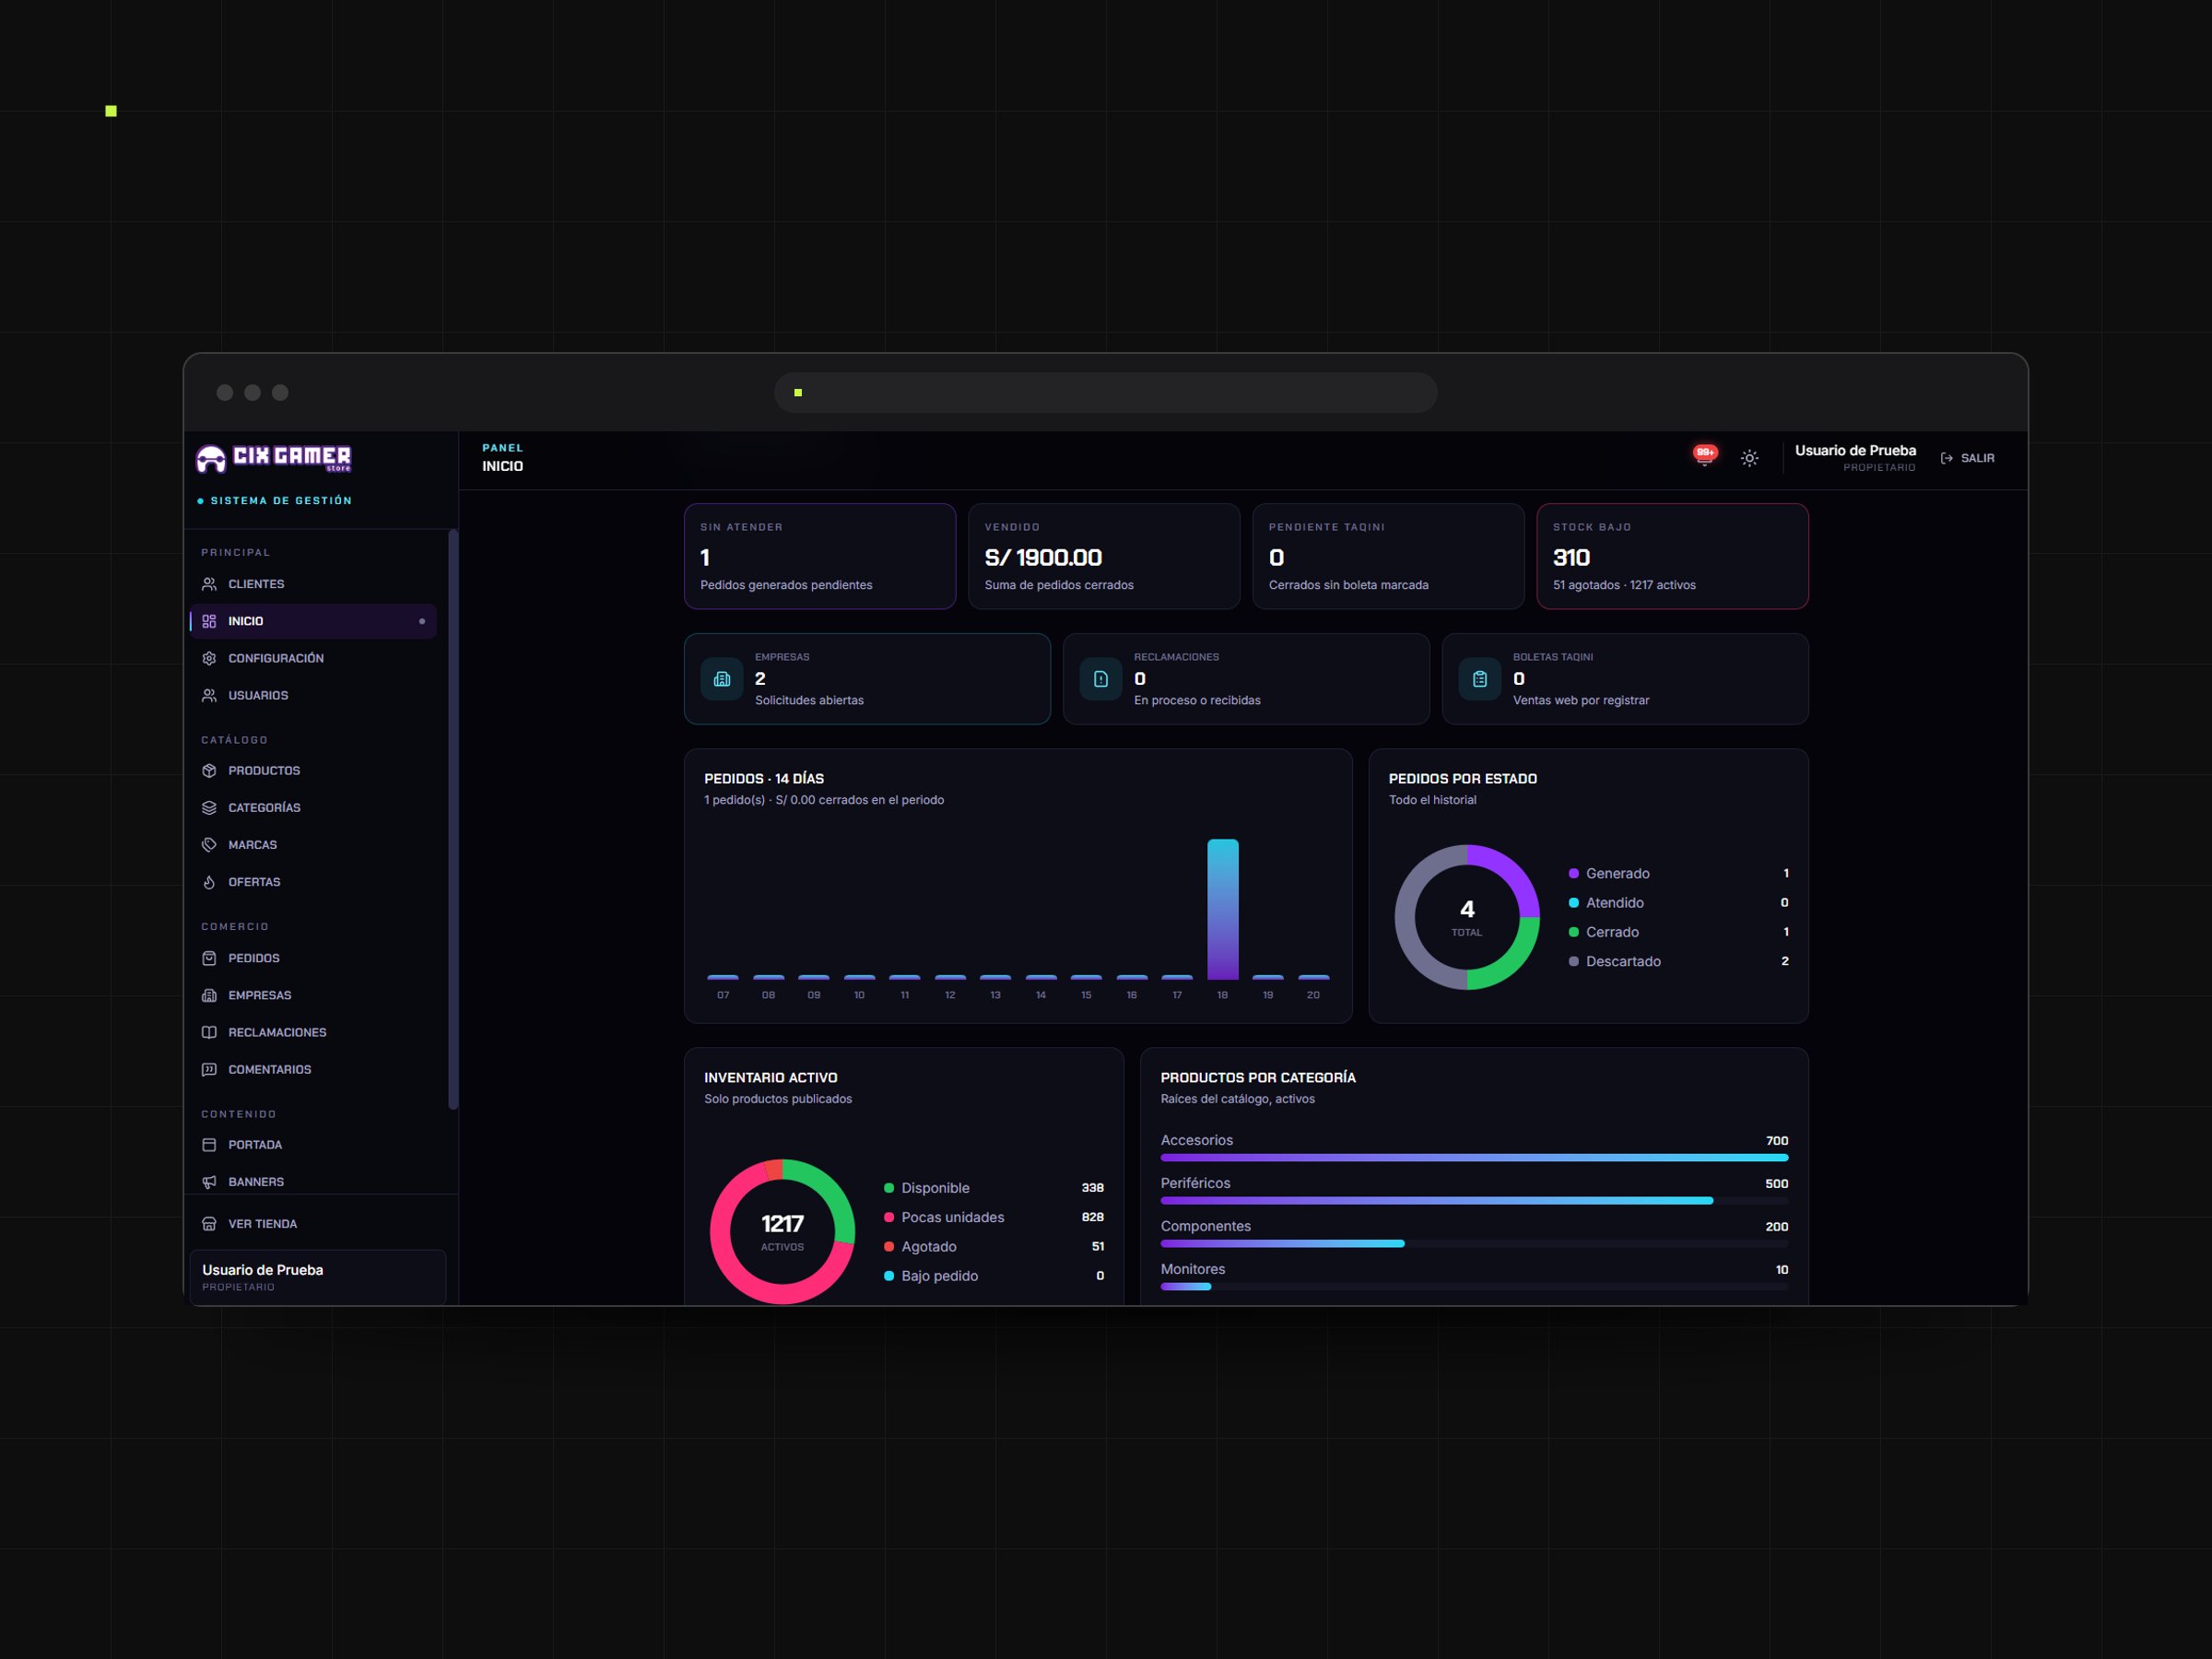
Task: Open the Usuario de Prueba sidebar profile card
Action: (318, 1277)
